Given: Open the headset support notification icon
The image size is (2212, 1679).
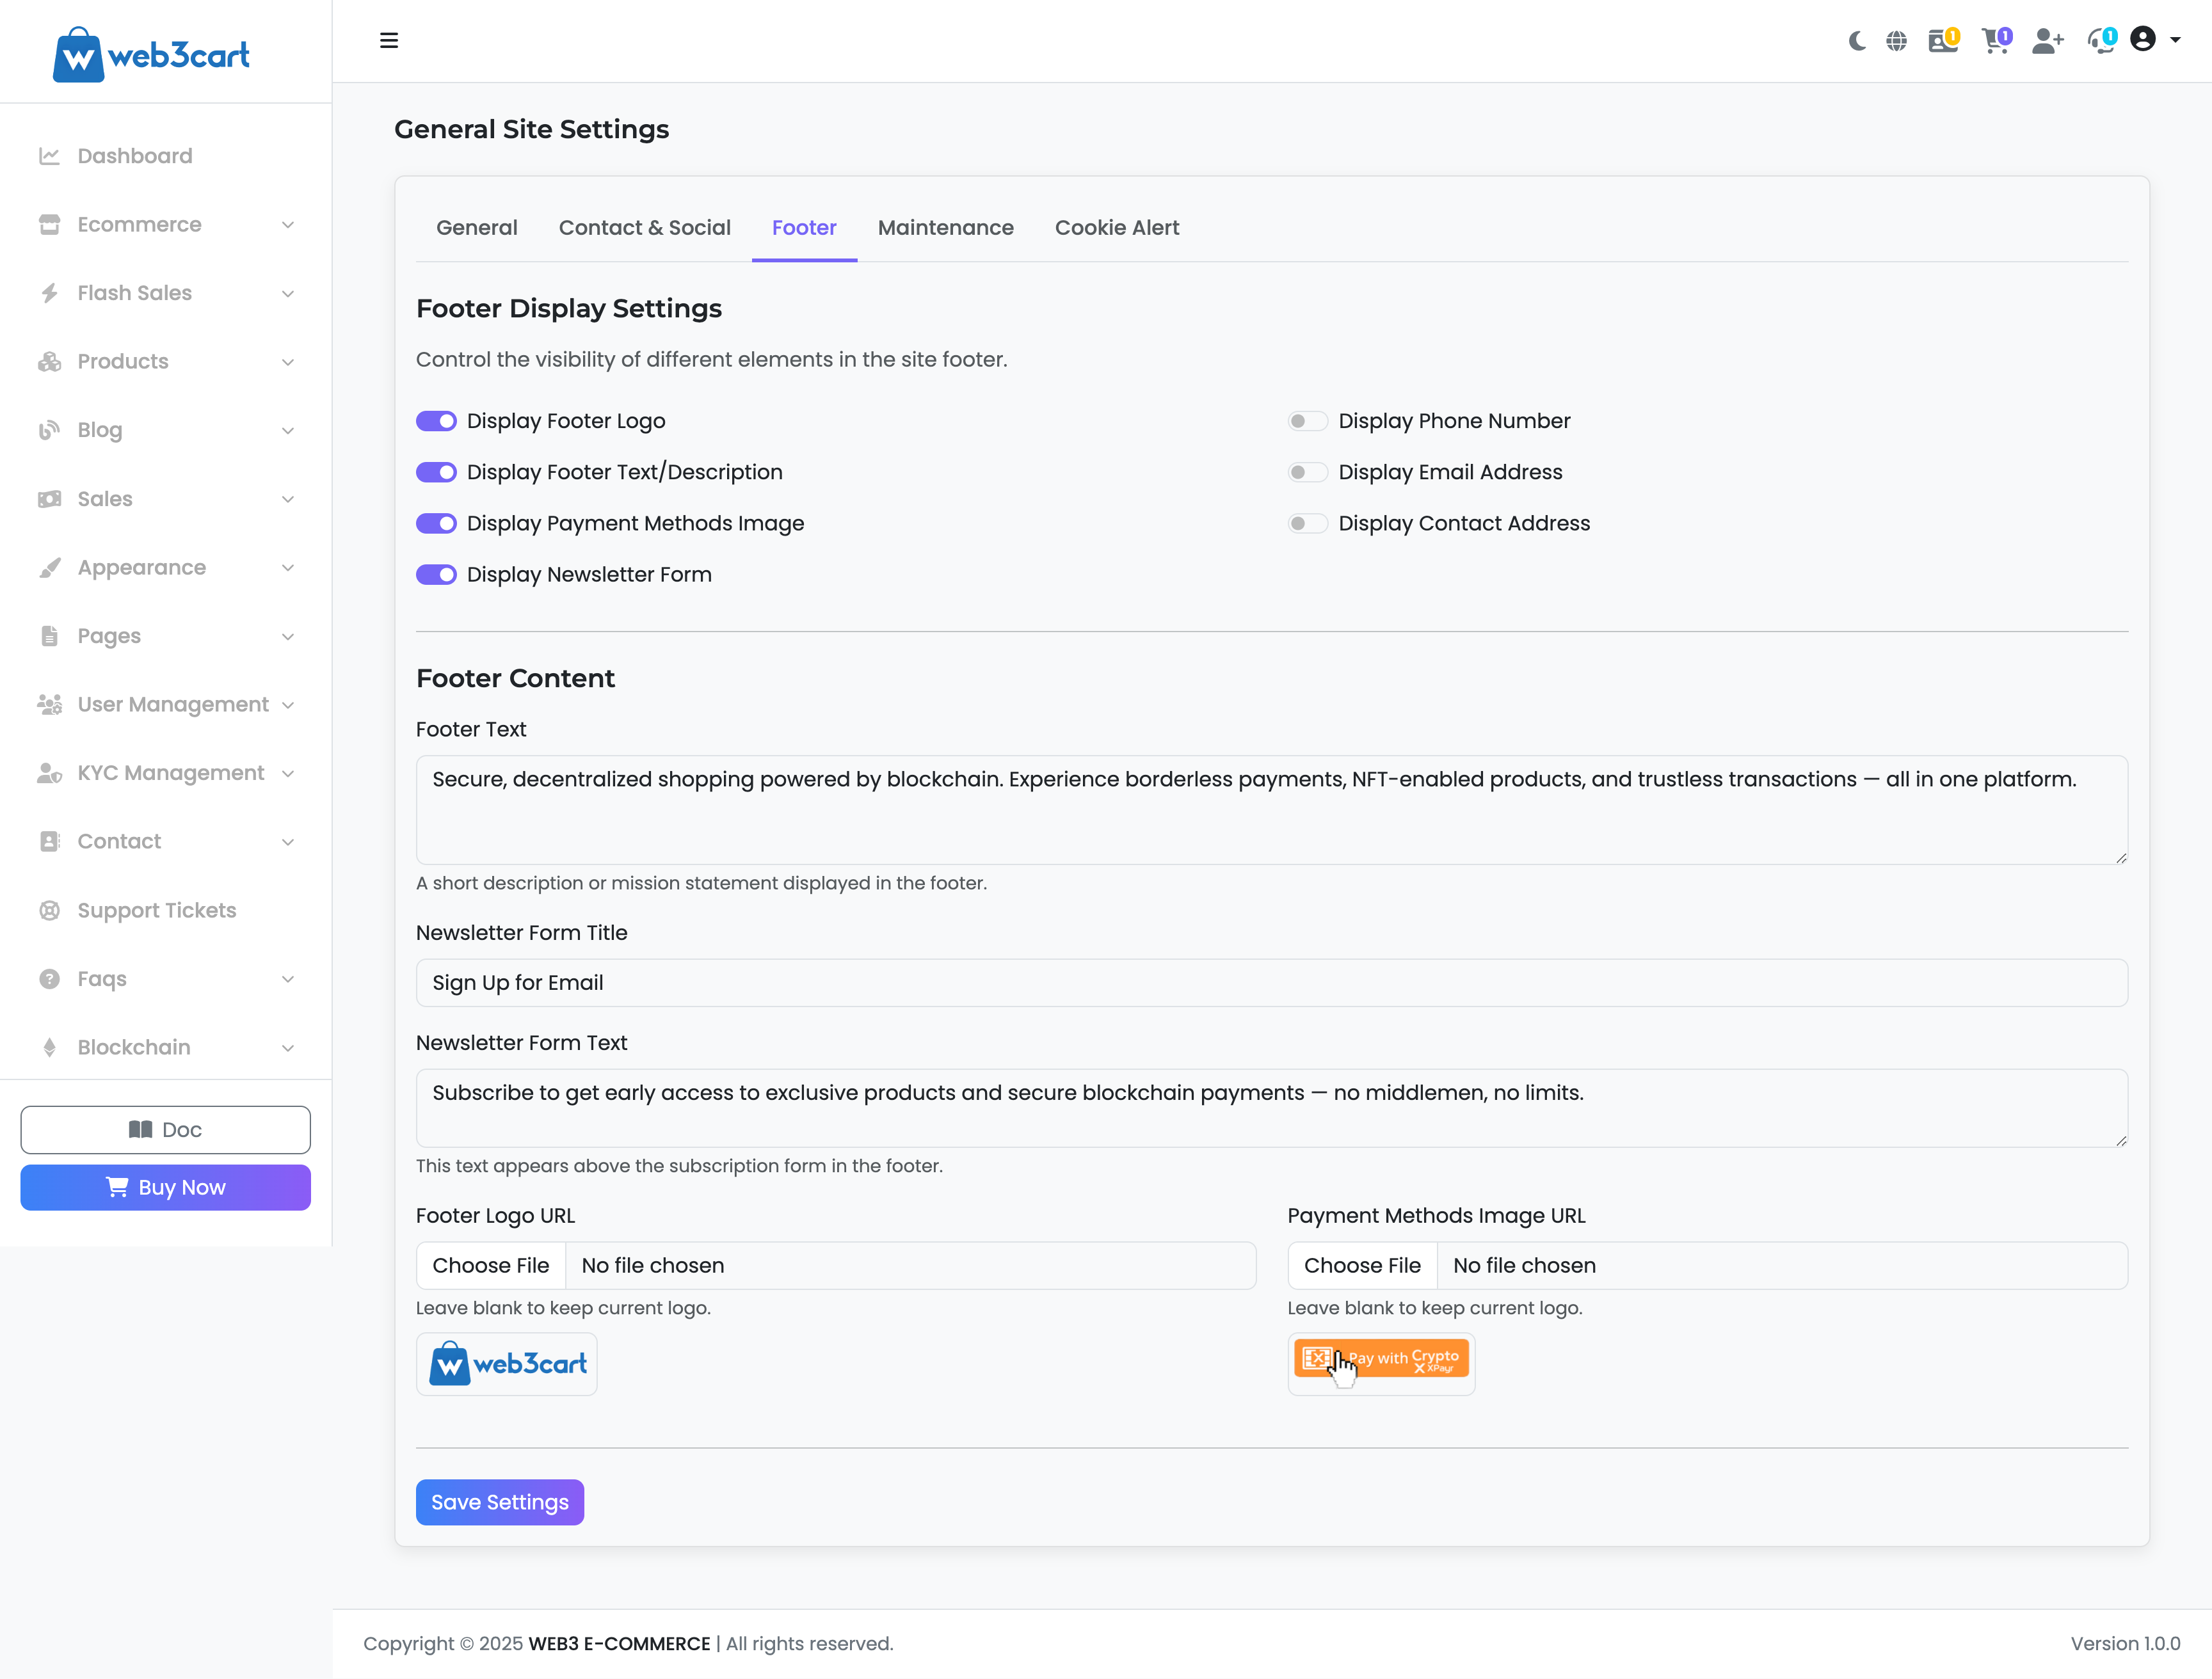Looking at the screenshot, I should point(2100,41).
